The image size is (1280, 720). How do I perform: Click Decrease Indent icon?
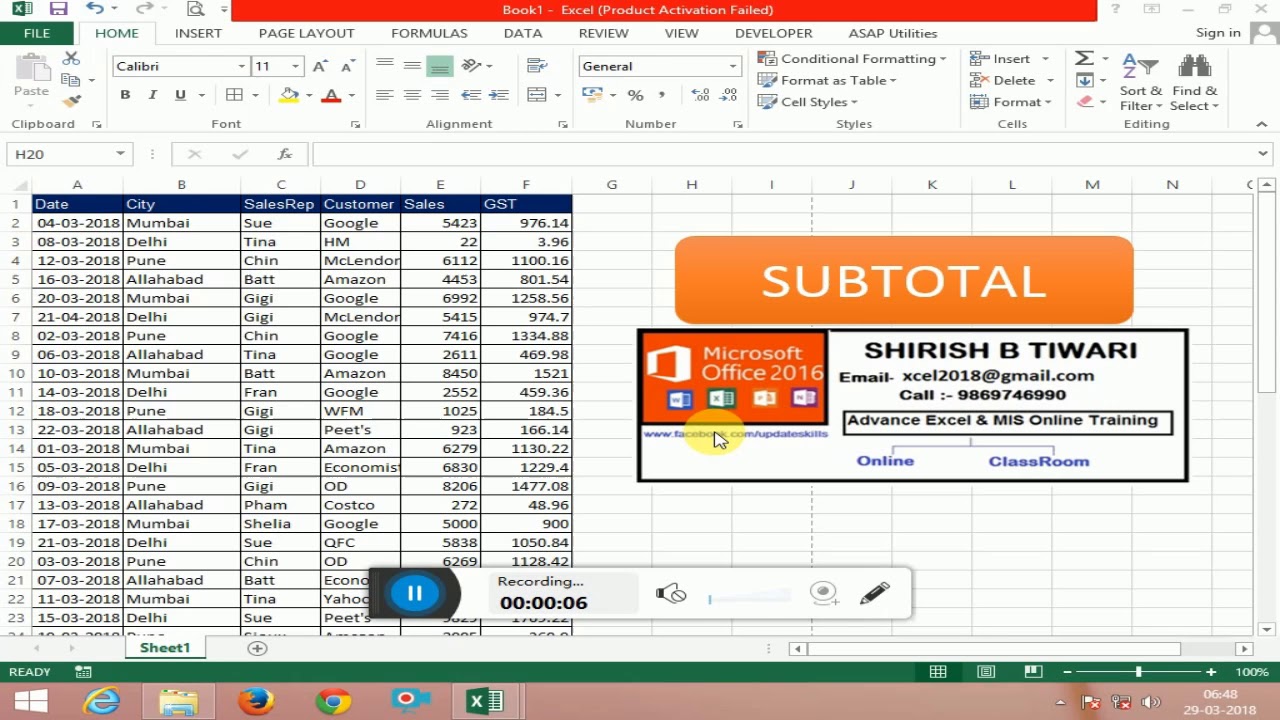[471, 95]
